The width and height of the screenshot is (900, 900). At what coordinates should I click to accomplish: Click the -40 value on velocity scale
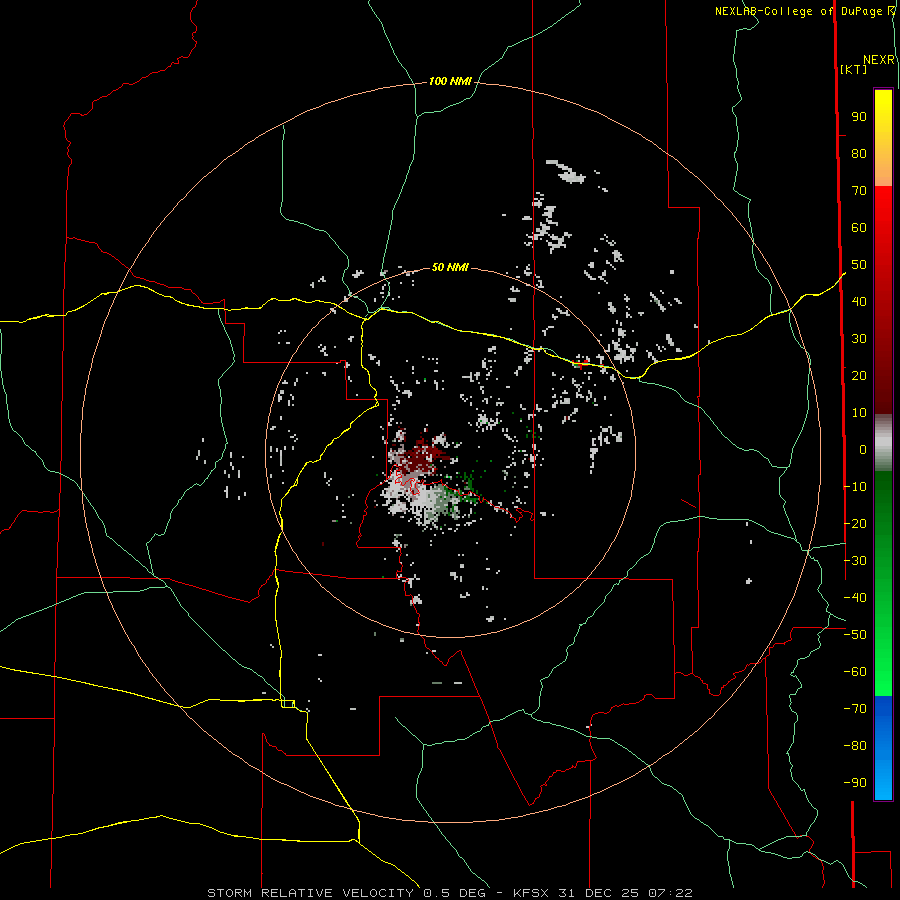[x=855, y=598]
